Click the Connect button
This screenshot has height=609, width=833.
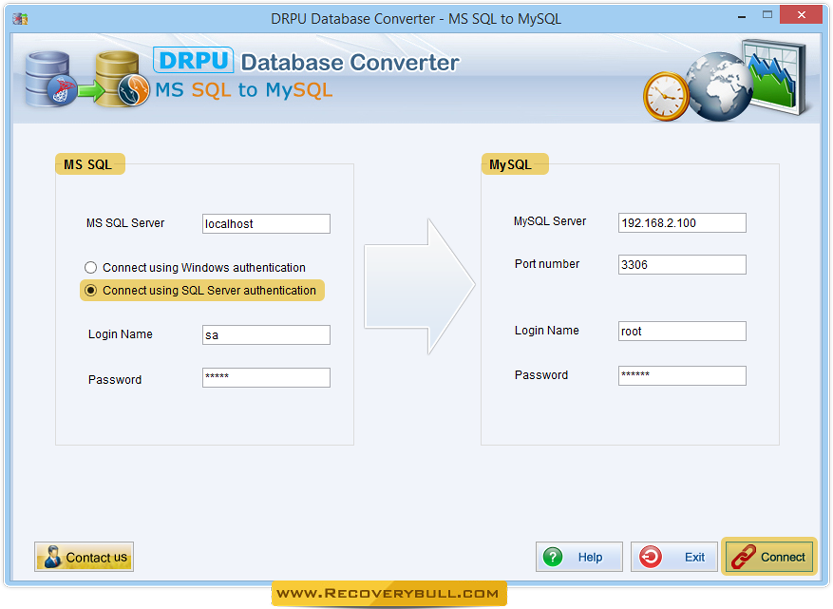[769, 557]
